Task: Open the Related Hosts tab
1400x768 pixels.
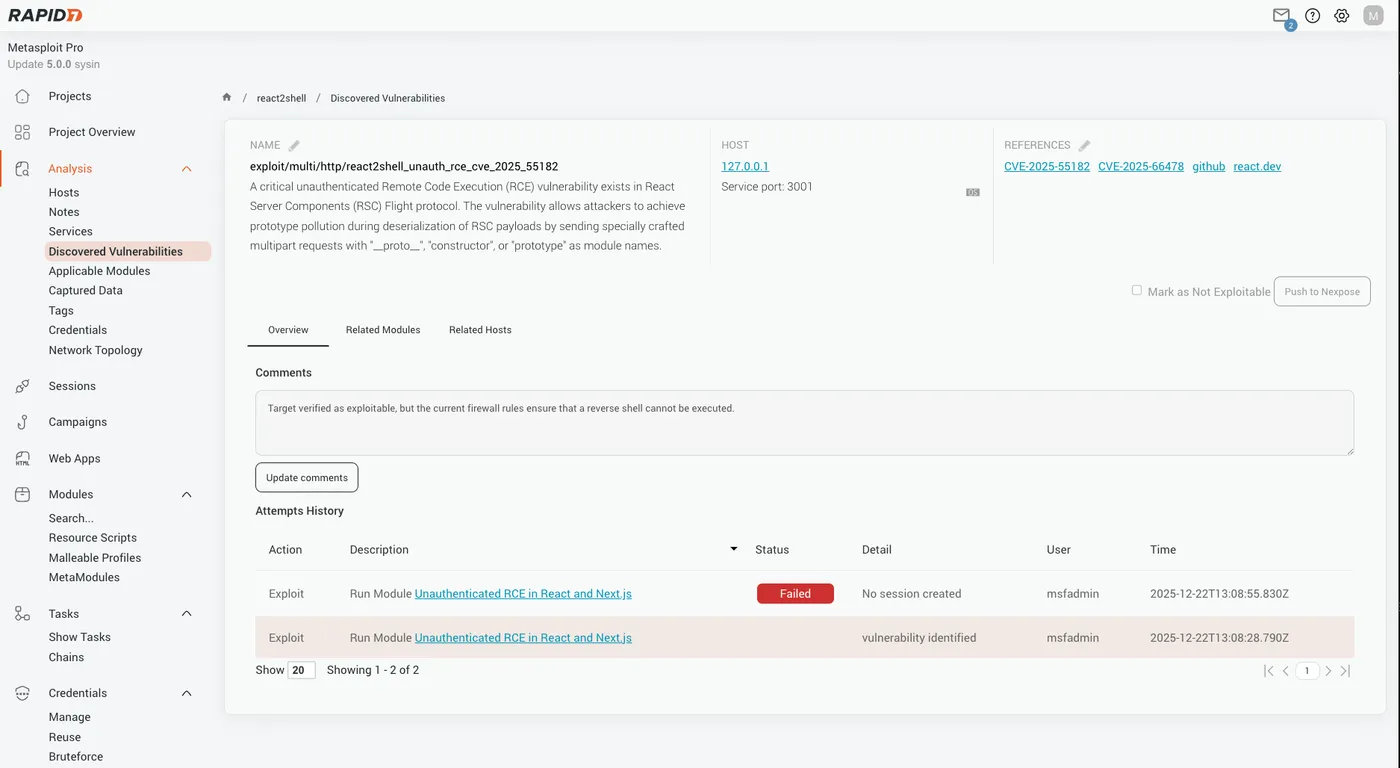Action: pos(480,329)
